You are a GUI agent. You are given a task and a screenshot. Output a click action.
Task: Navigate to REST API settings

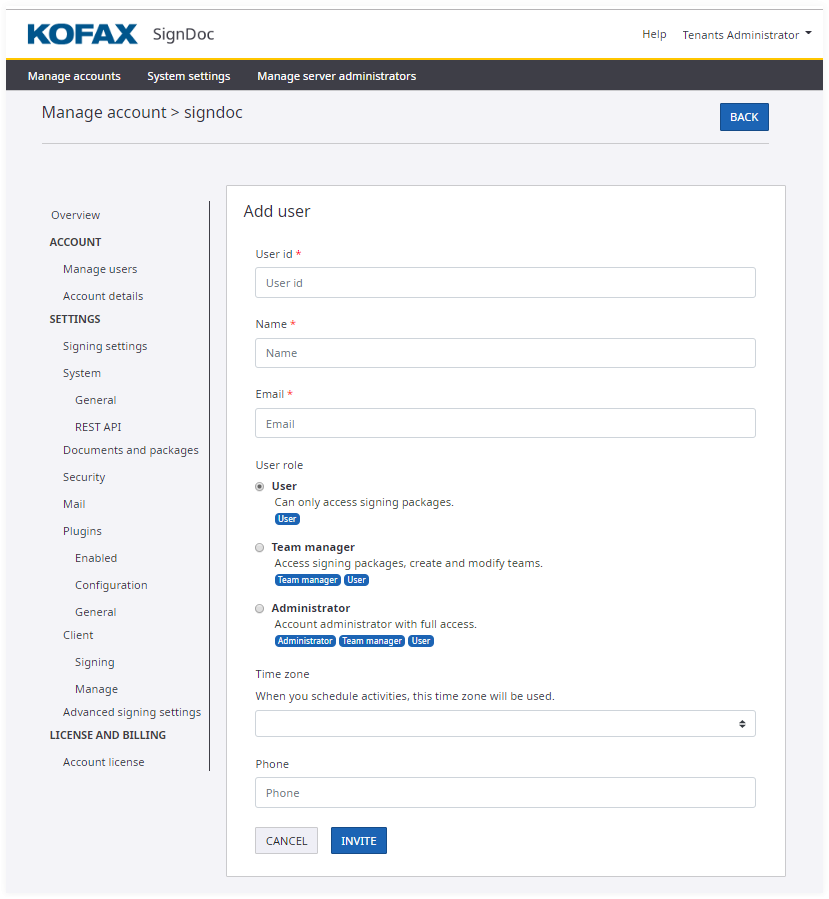pos(98,427)
